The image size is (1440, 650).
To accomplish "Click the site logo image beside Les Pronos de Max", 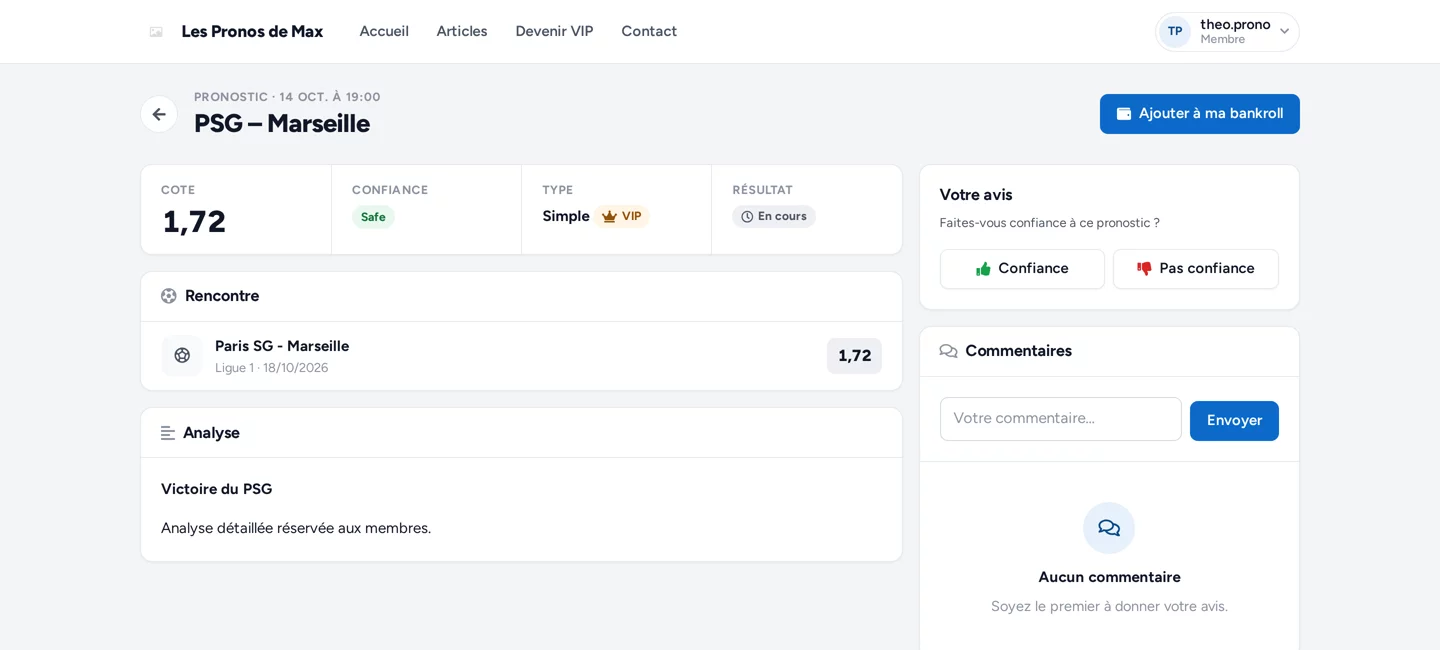I will click(156, 32).
